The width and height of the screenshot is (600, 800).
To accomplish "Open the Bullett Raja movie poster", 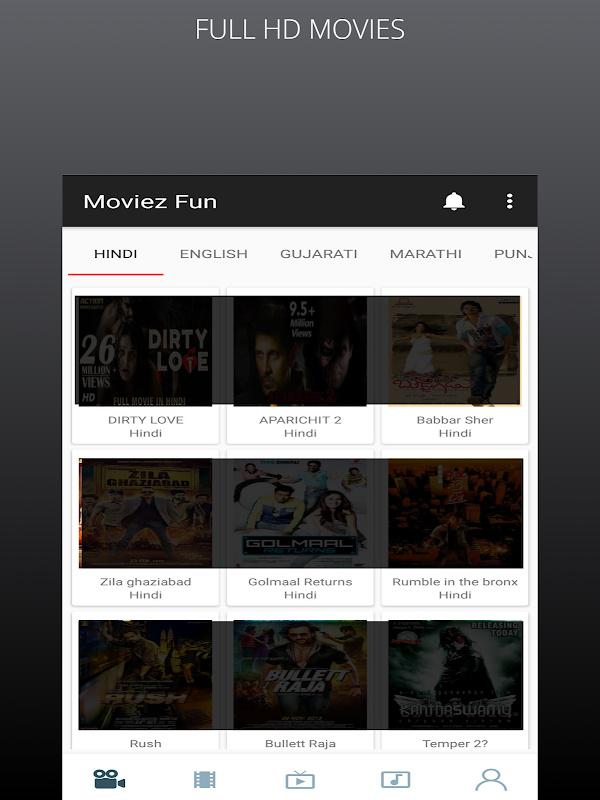I will point(300,674).
